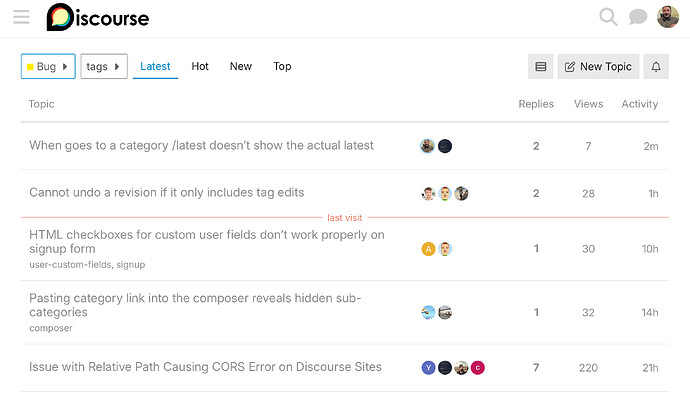Click New Topic button
The height and width of the screenshot is (394, 690).
click(598, 66)
